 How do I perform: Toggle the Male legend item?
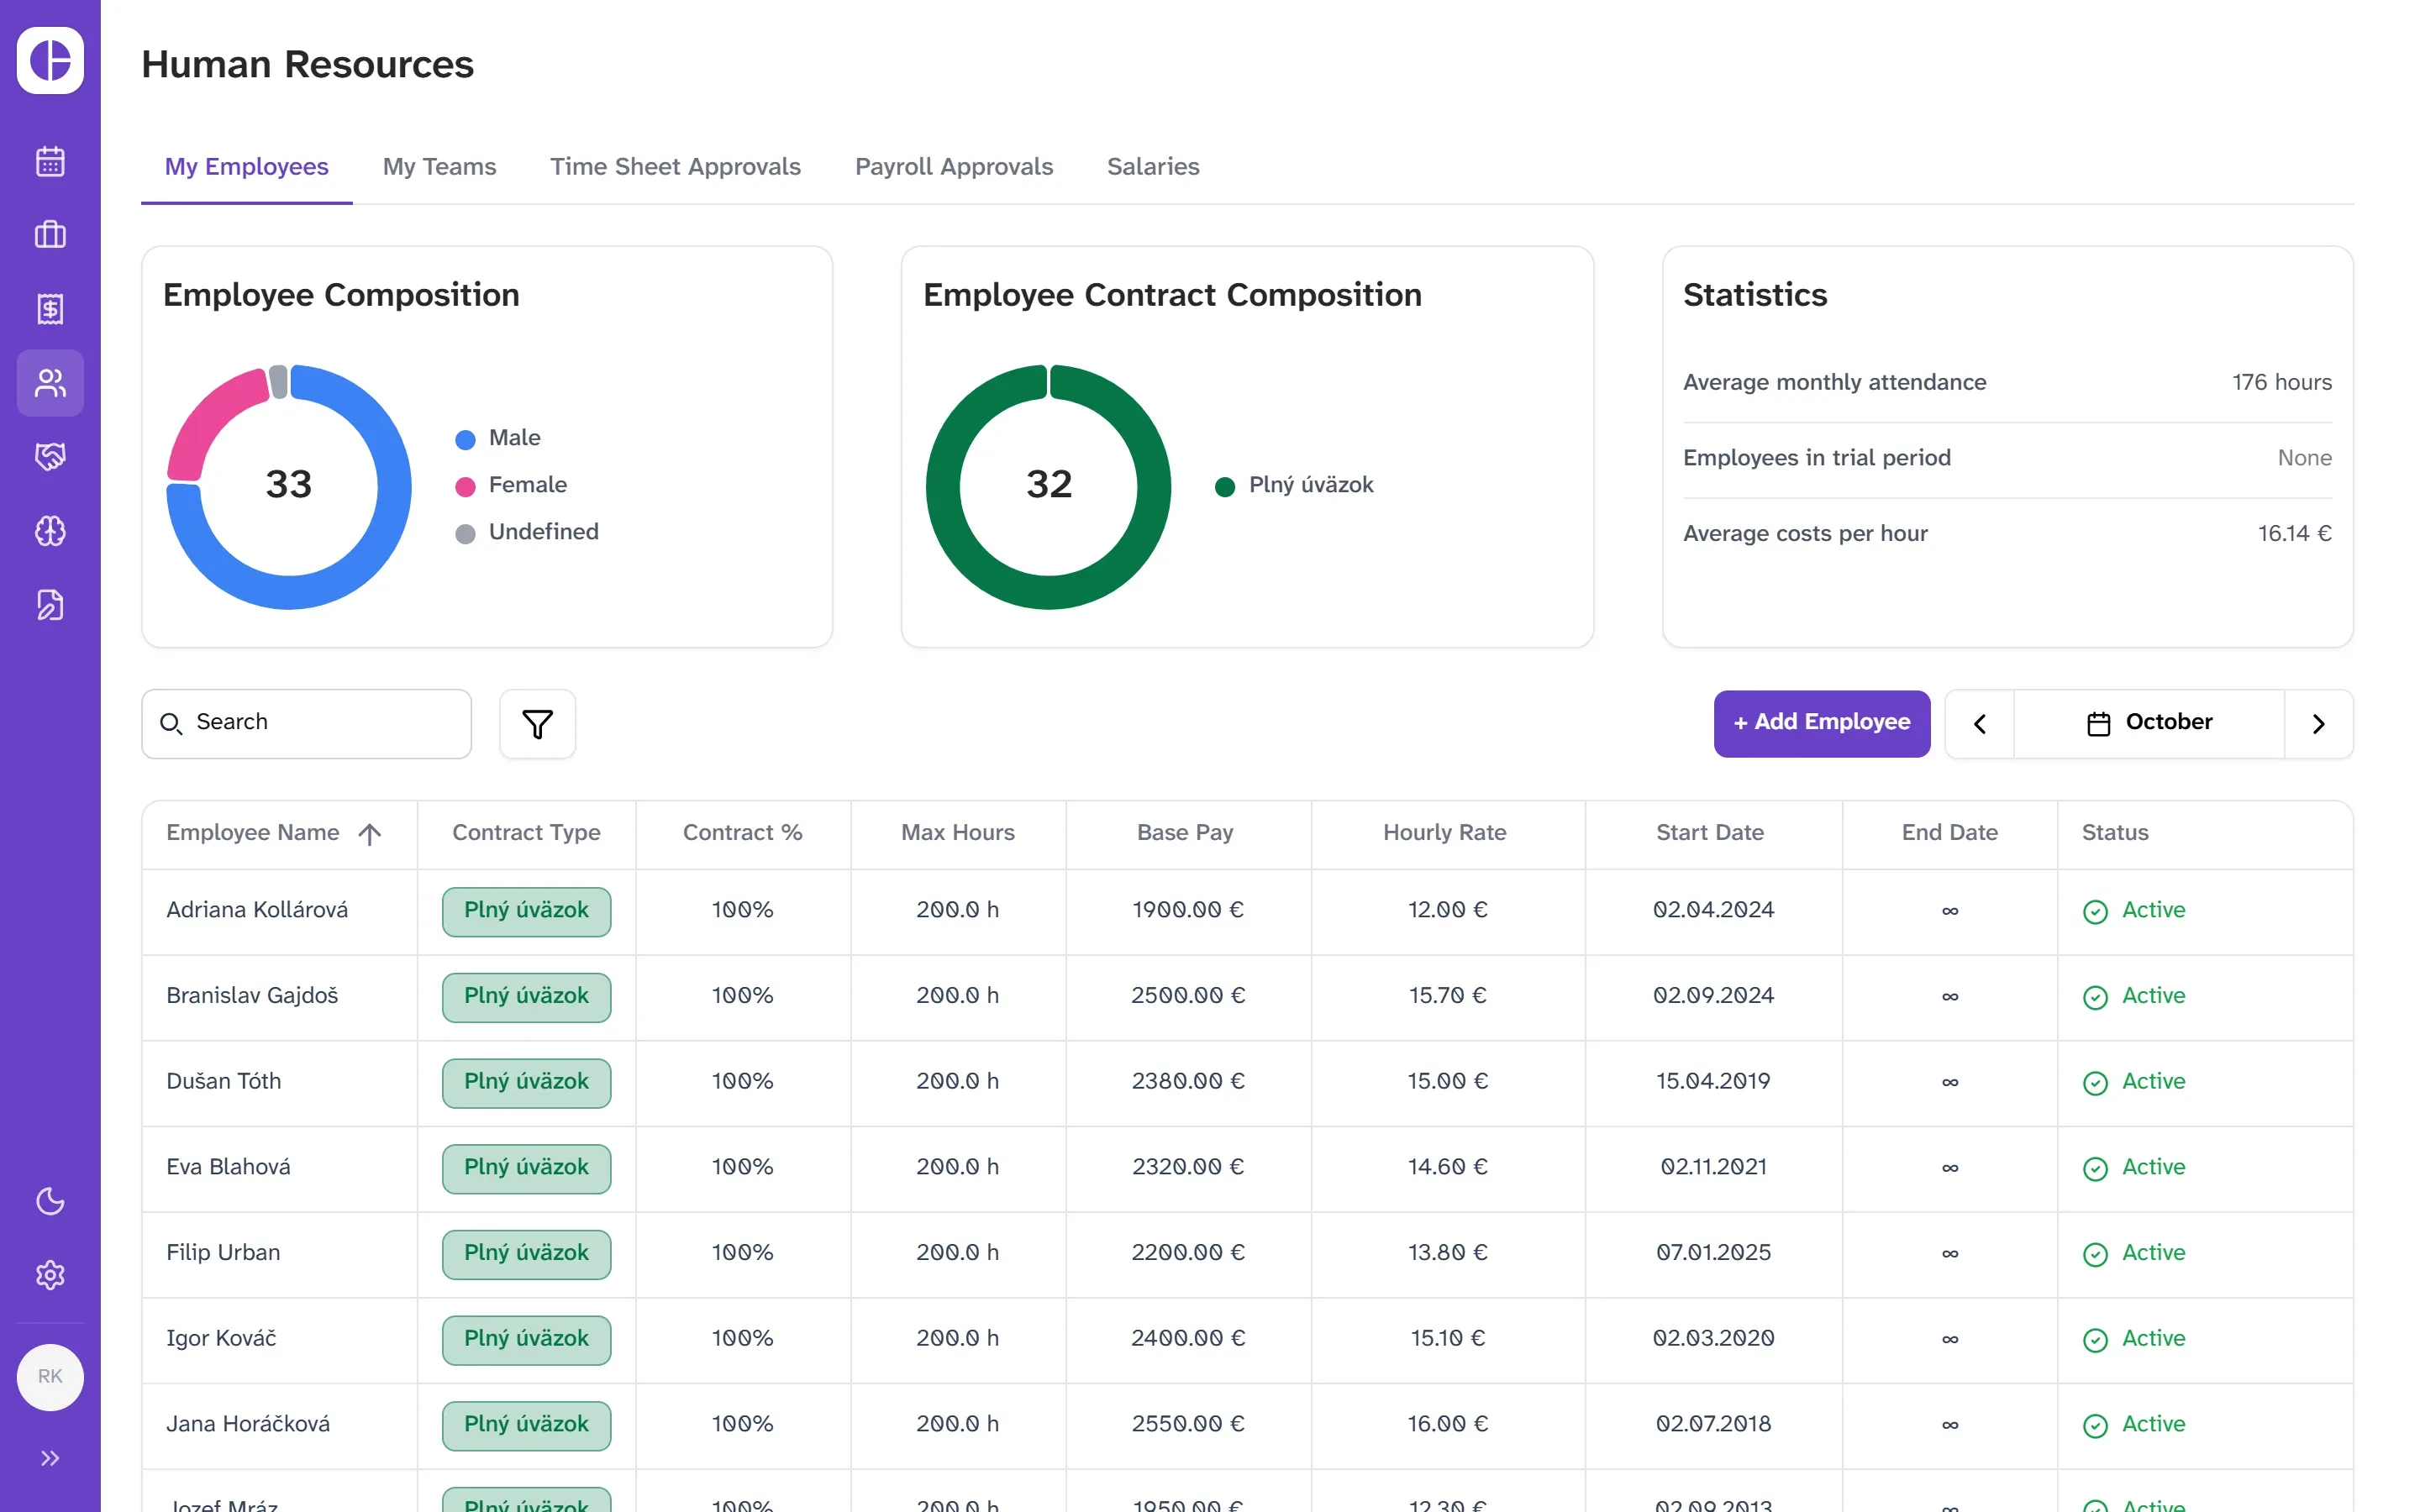pos(497,438)
